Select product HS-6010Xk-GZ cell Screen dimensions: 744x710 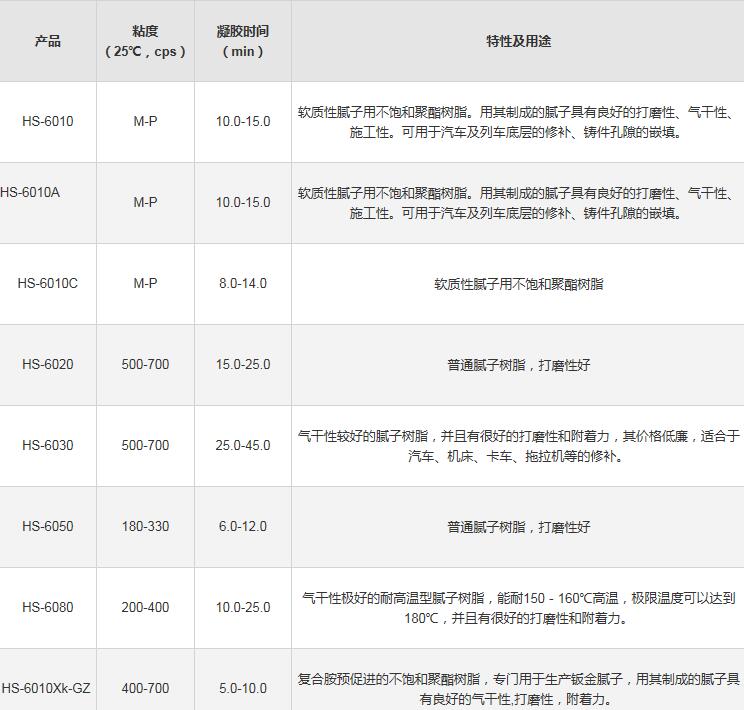point(46,688)
